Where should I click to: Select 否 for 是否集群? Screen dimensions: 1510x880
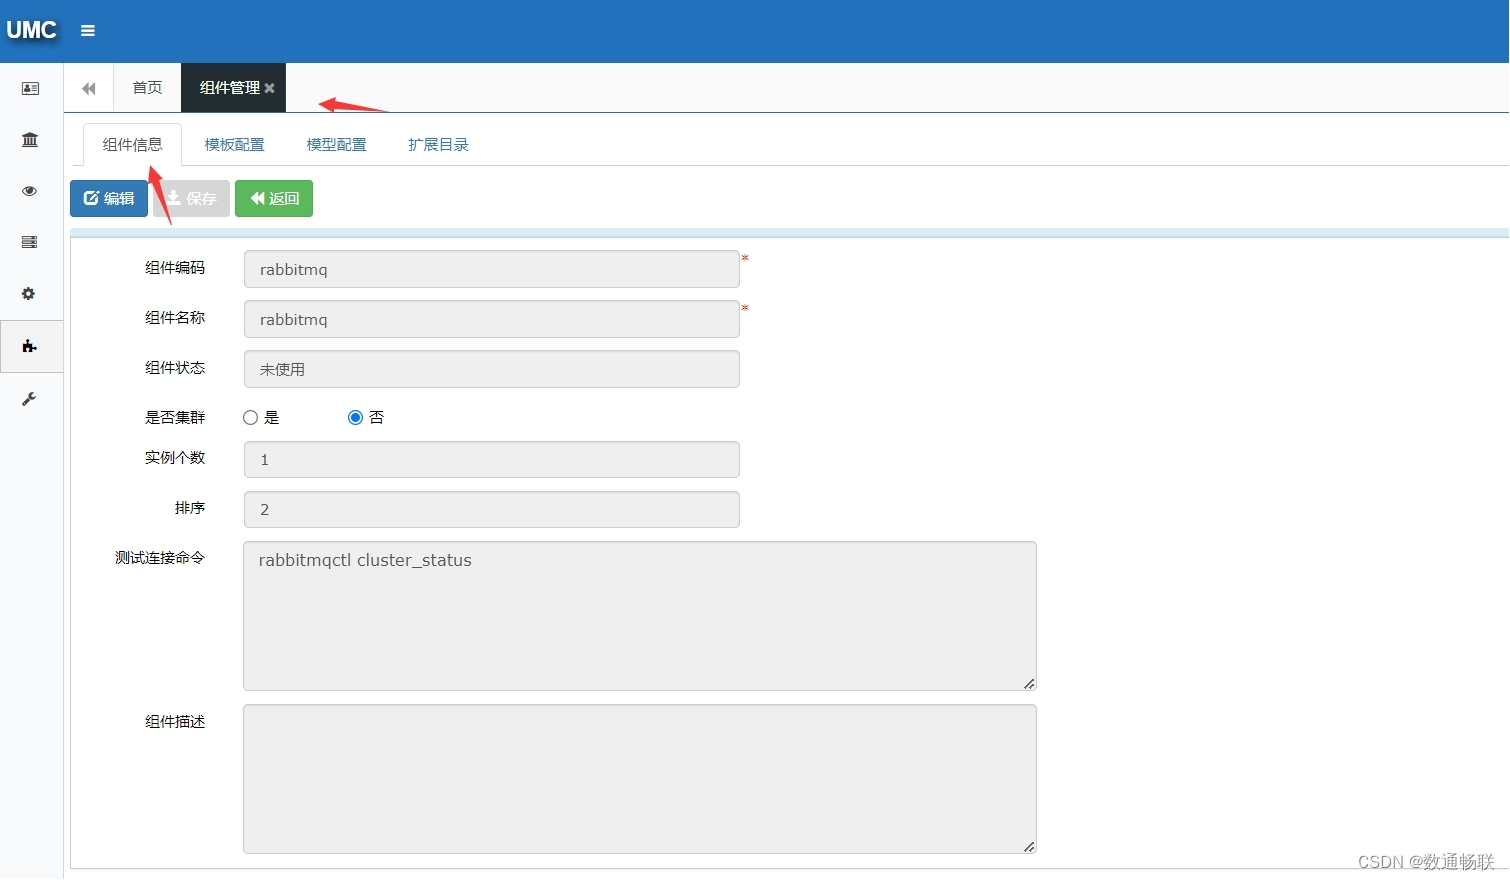click(x=355, y=418)
